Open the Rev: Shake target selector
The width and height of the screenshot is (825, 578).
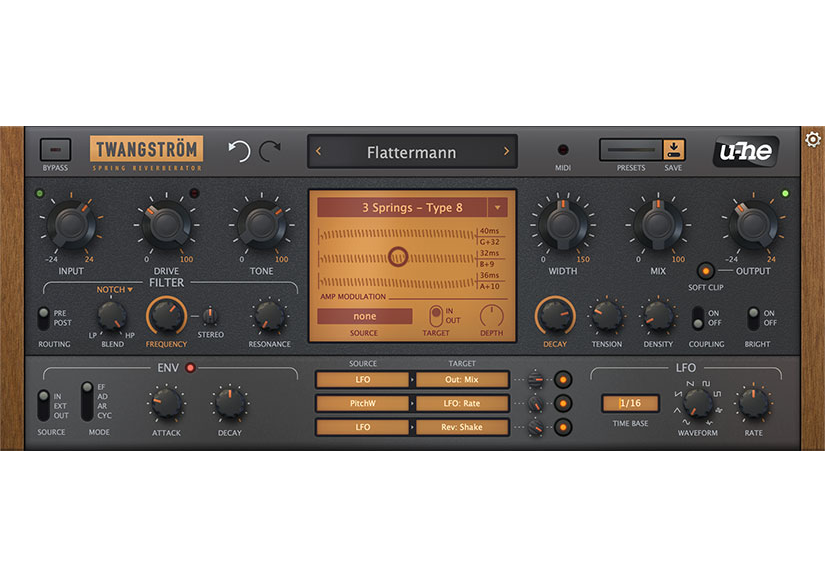coord(462,427)
